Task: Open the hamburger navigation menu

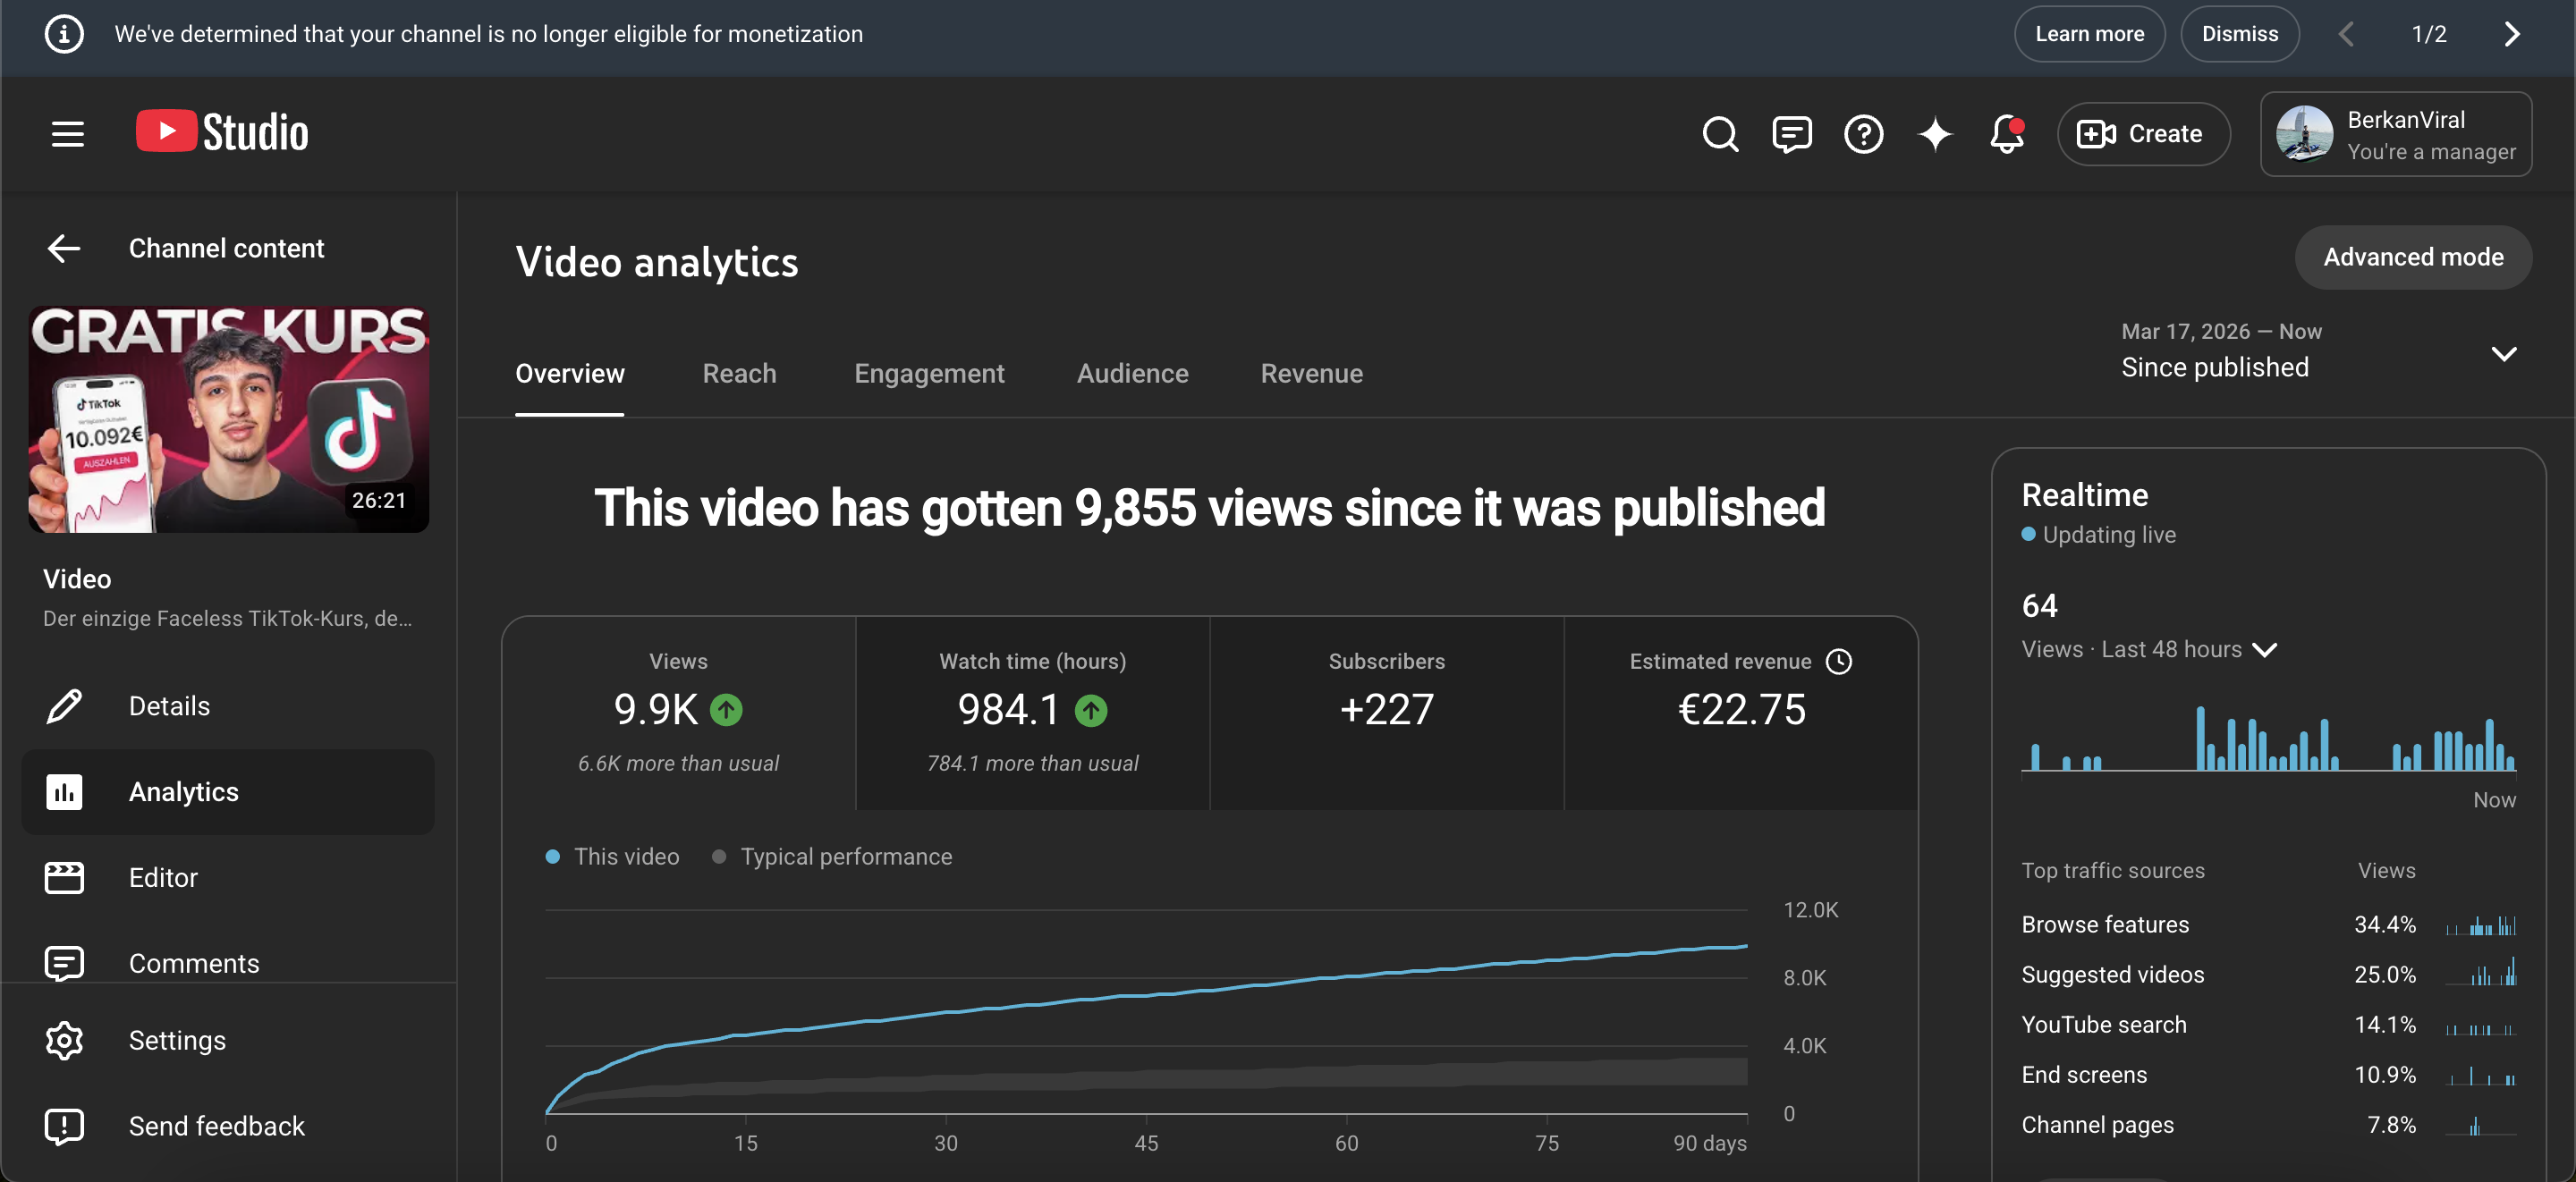Action: [67, 134]
